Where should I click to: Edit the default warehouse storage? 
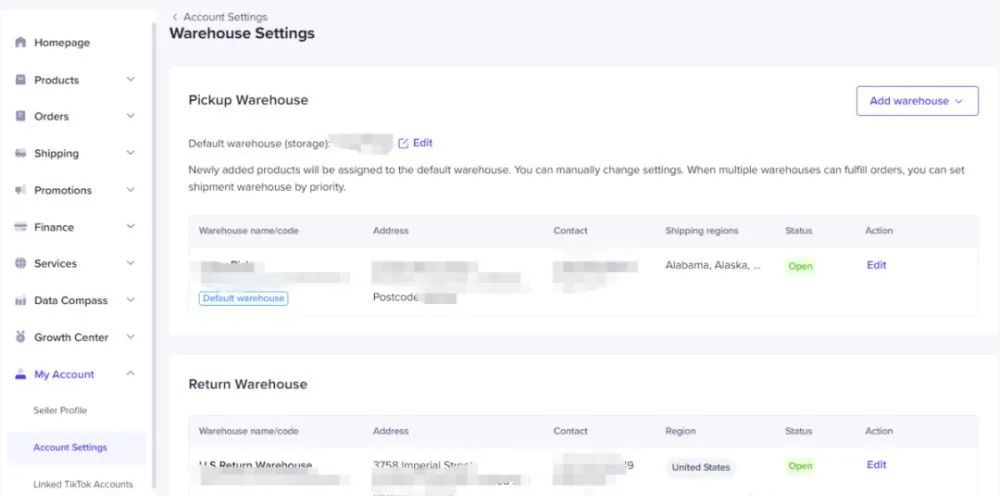click(415, 143)
